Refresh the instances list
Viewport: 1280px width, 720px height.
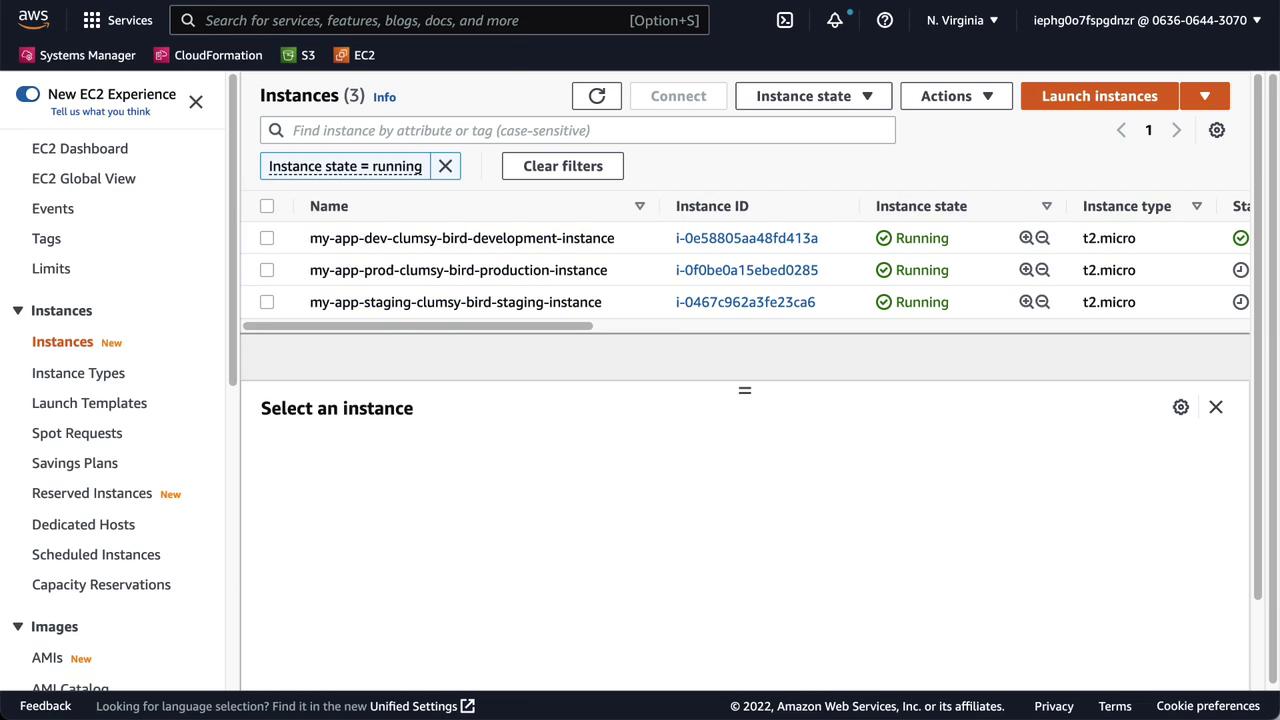click(597, 96)
